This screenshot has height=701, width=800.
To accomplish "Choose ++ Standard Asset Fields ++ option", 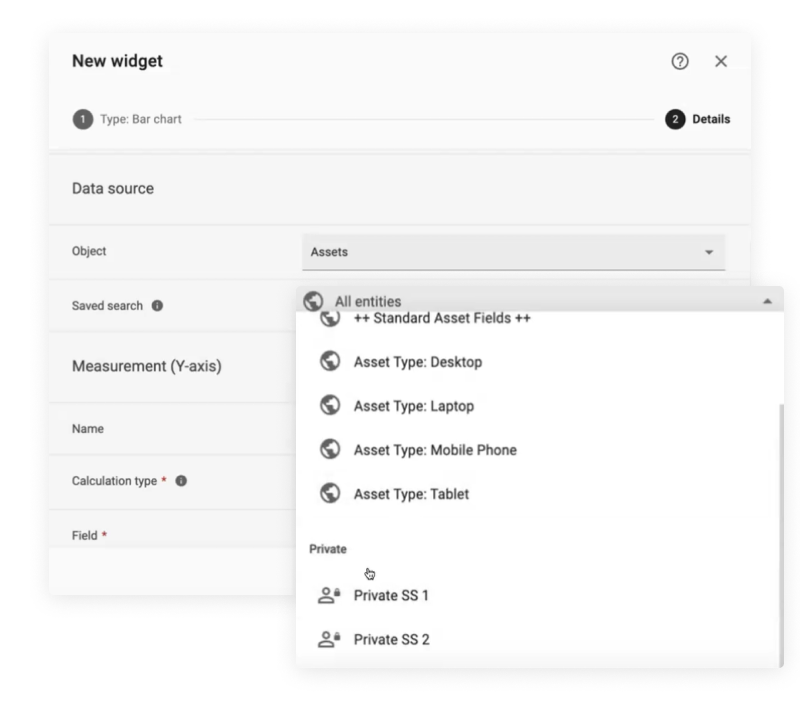I will click(441, 320).
